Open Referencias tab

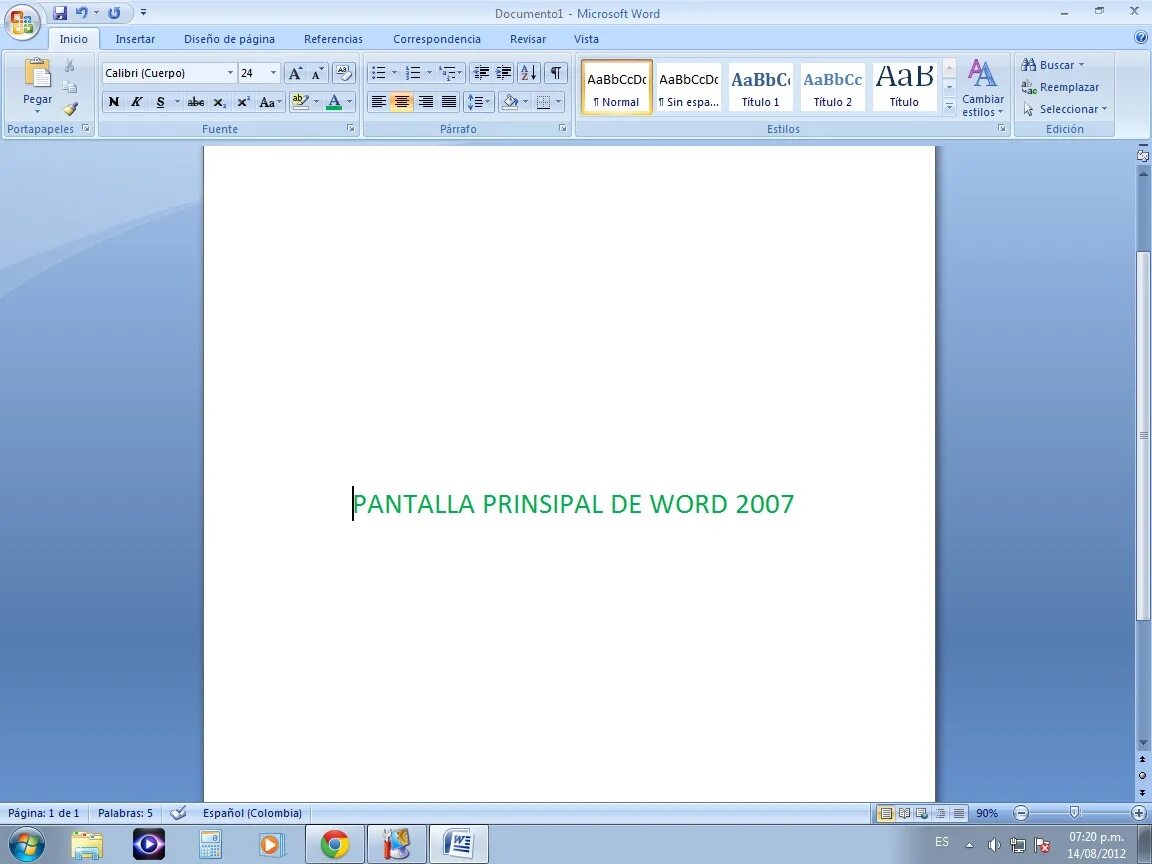pos(334,39)
